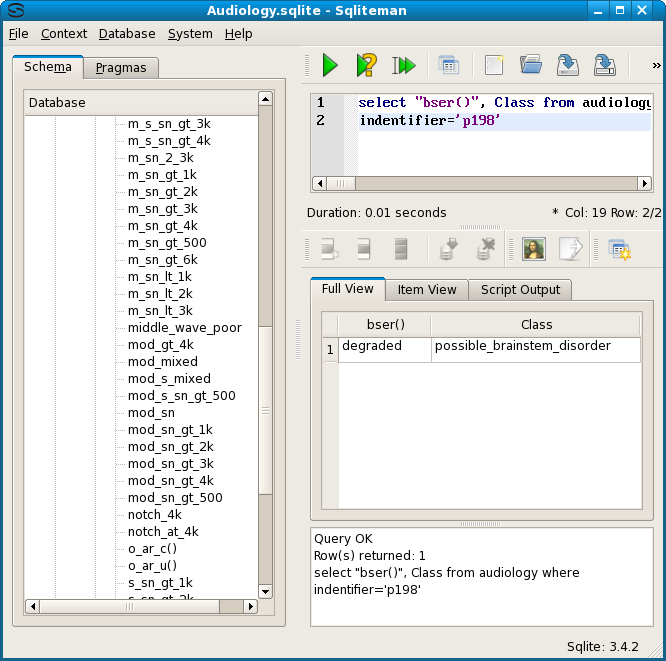Open the Script Output tab
The image size is (666, 661).
[x=522, y=290]
